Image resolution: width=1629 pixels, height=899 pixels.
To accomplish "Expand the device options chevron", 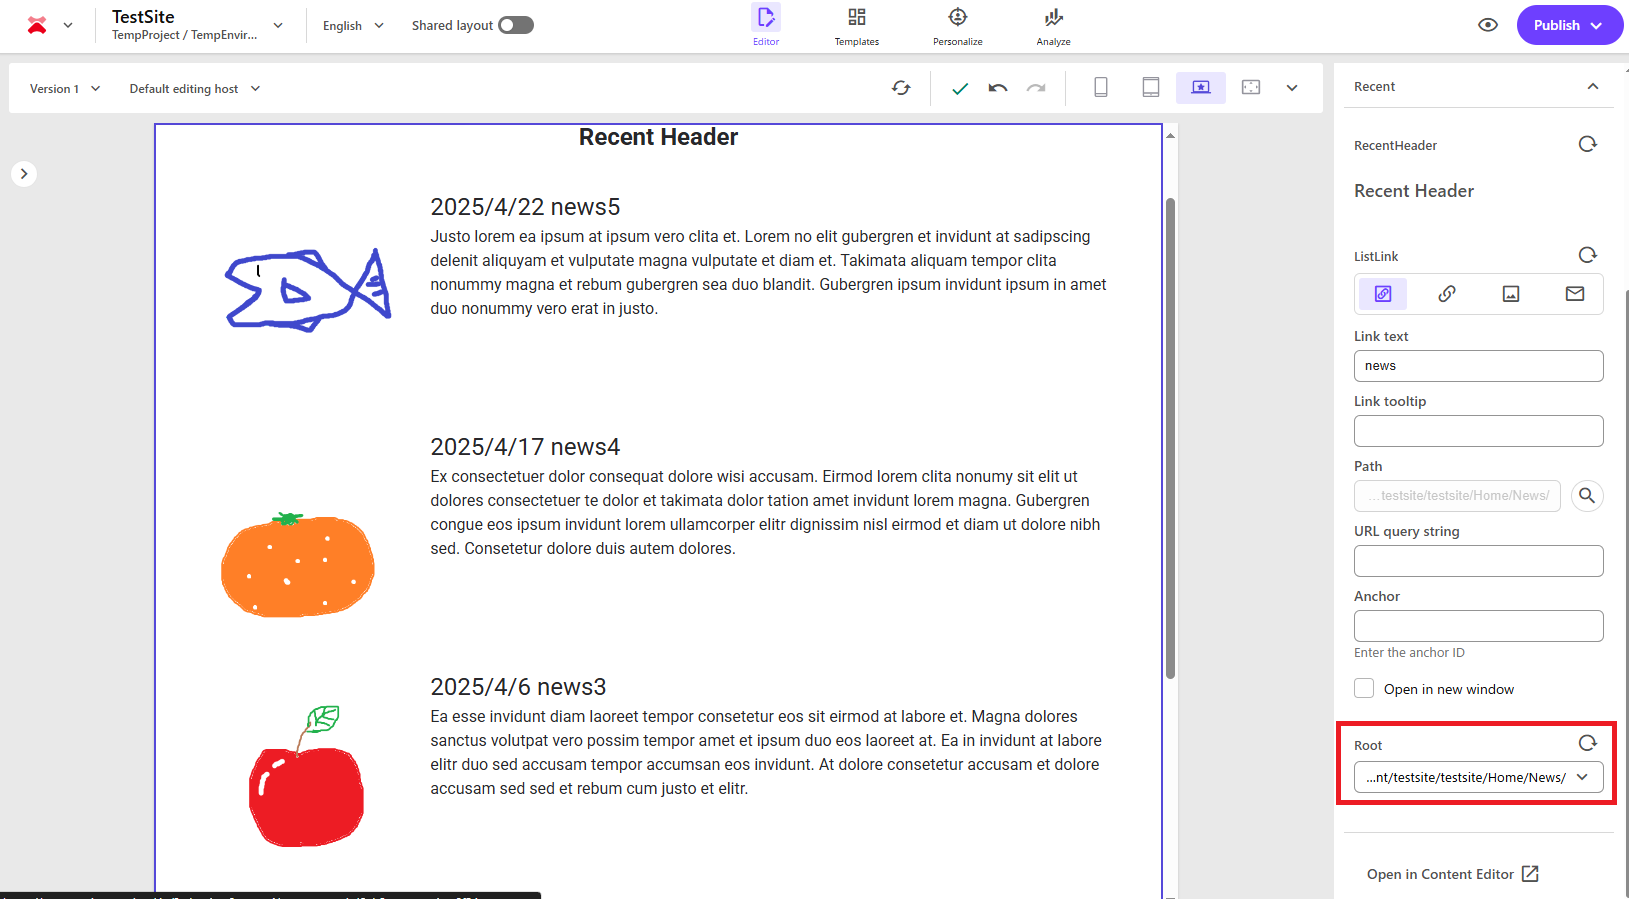I will coord(1292,88).
